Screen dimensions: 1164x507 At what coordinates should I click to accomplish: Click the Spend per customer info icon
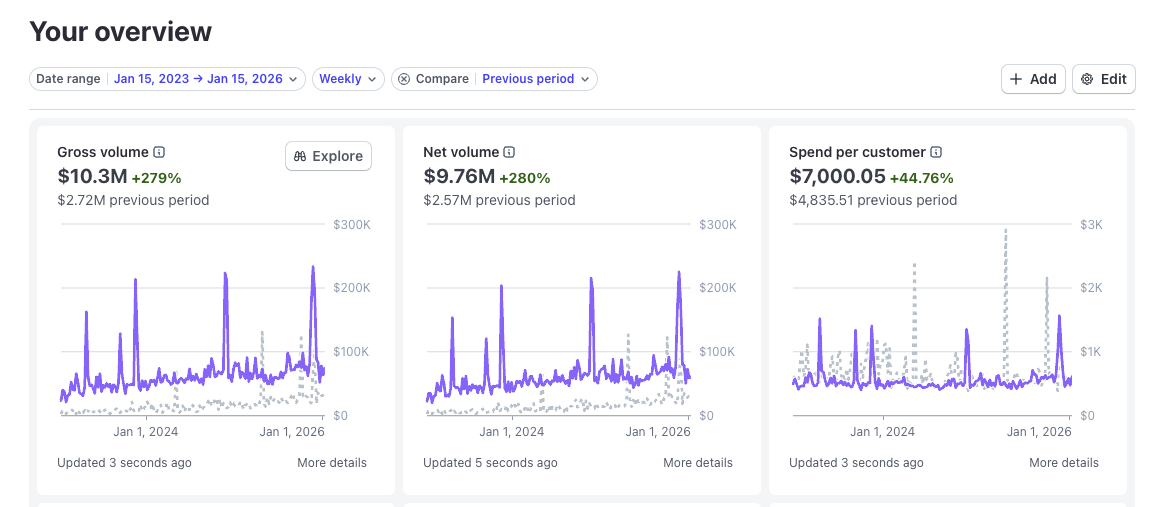pos(936,152)
